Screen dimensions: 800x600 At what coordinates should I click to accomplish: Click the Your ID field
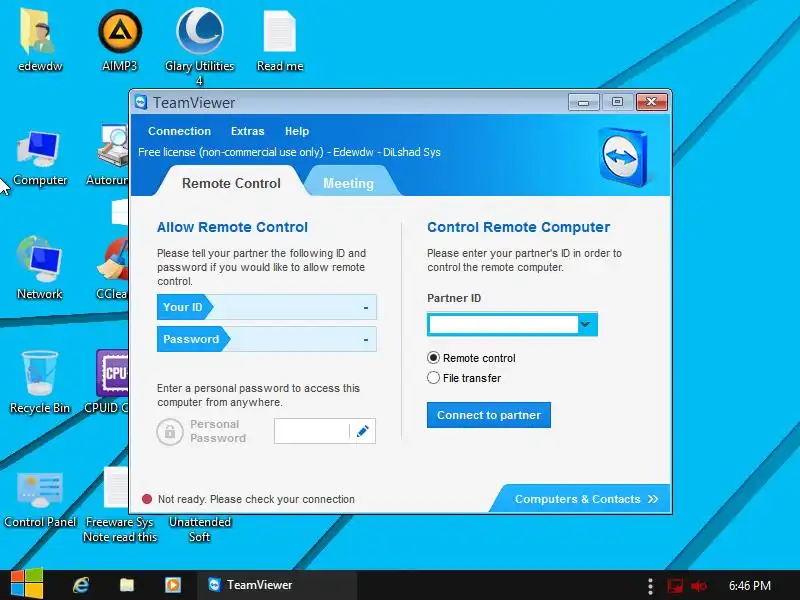[266, 307]
